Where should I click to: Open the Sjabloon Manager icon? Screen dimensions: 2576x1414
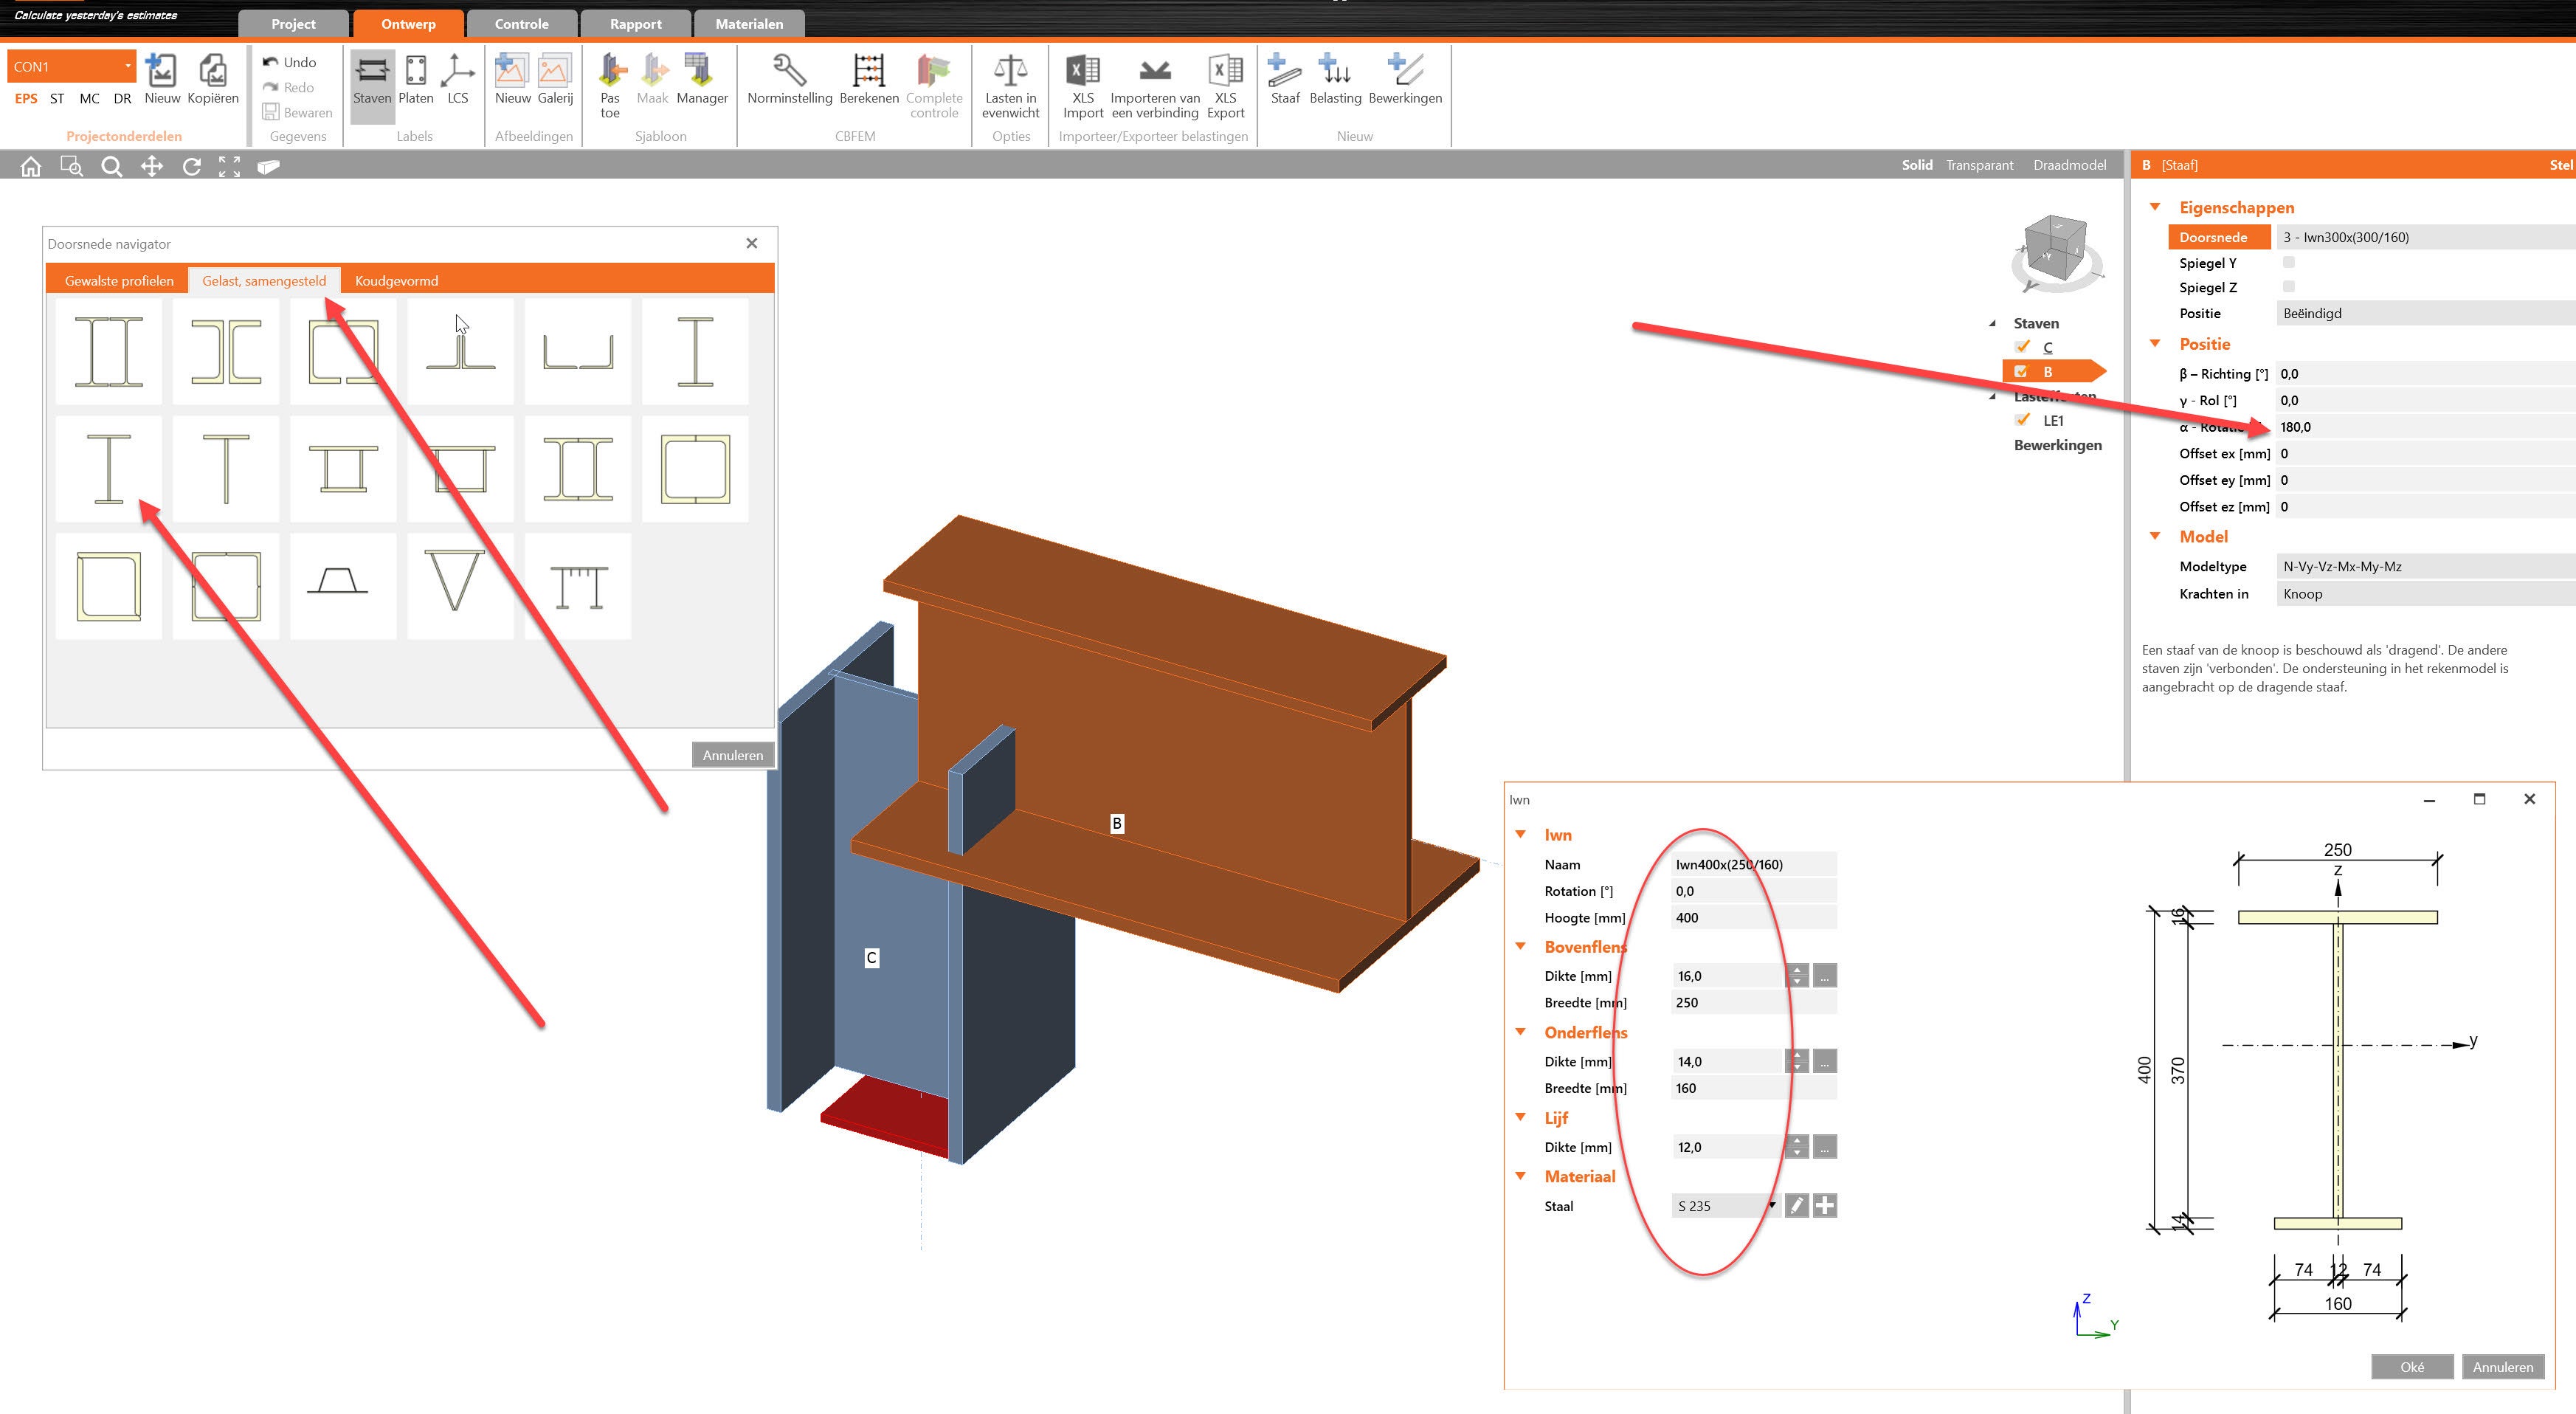[x=701, y=71]
